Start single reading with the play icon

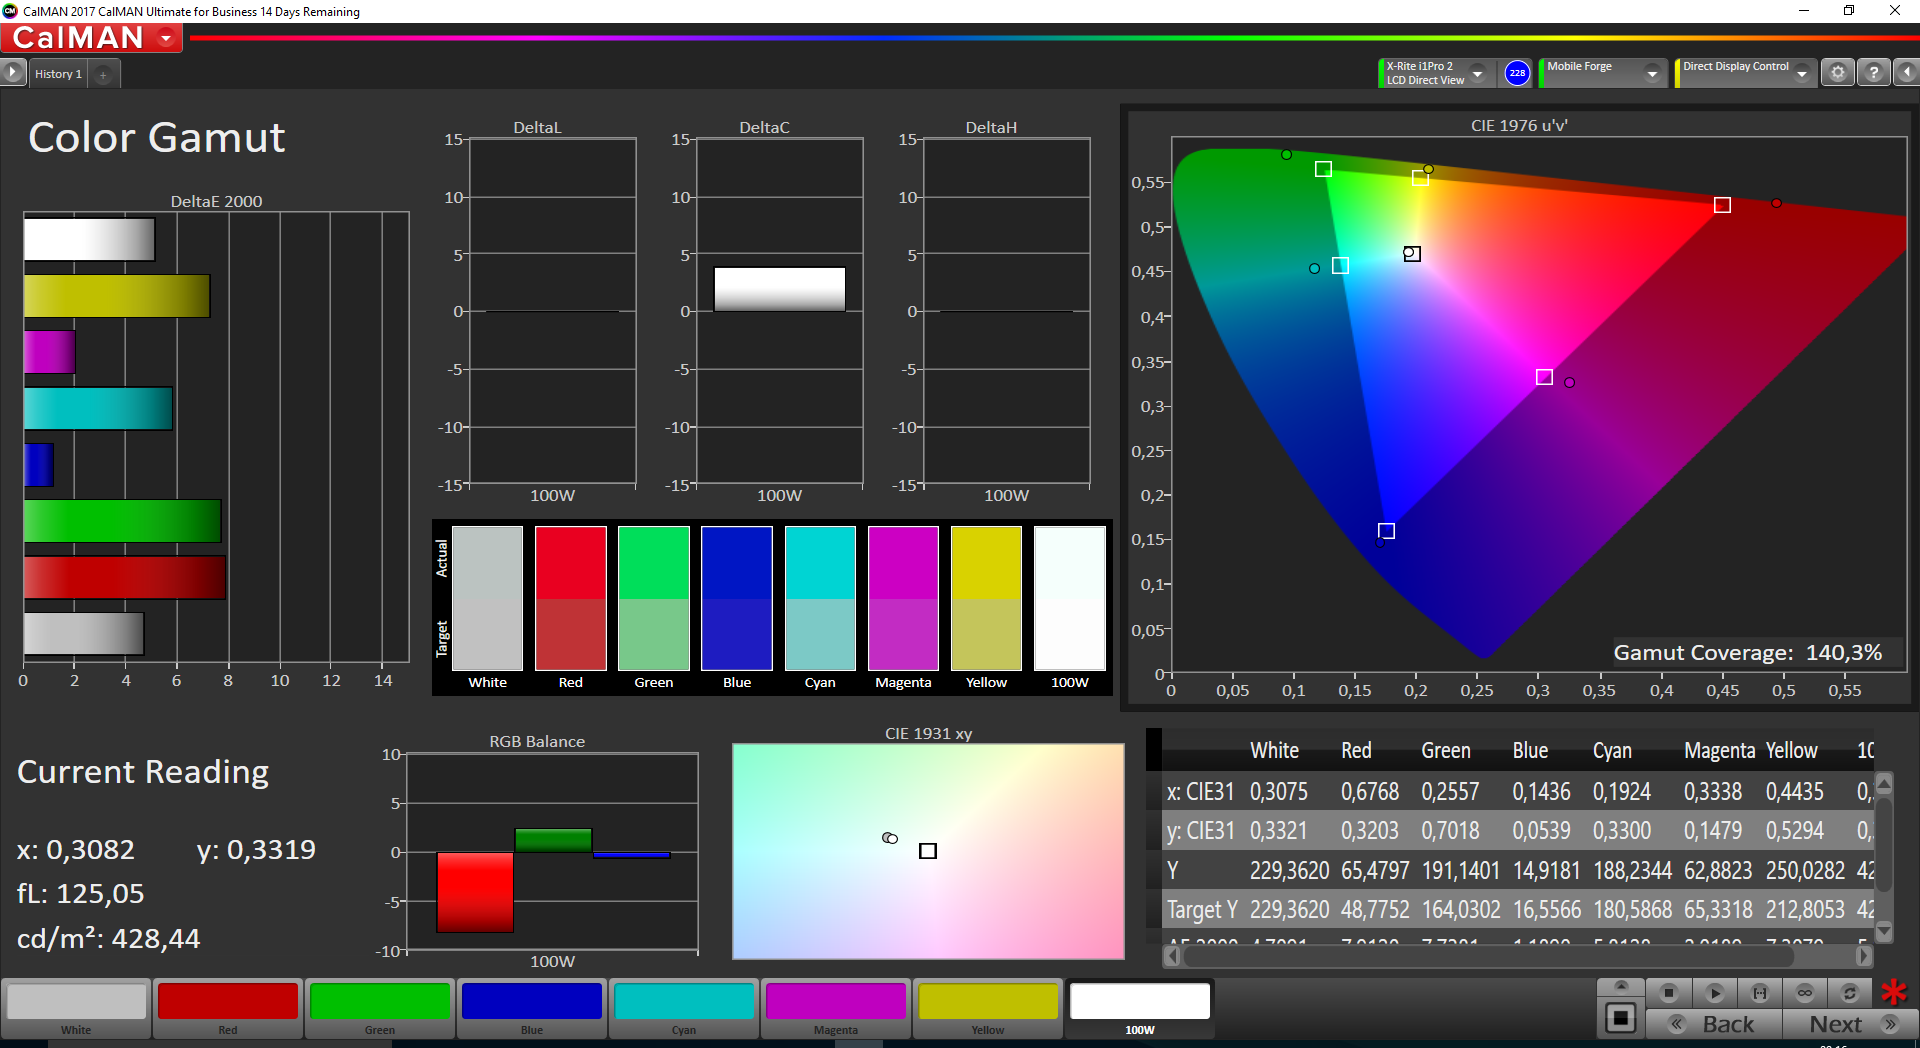tap(1714, 993)
